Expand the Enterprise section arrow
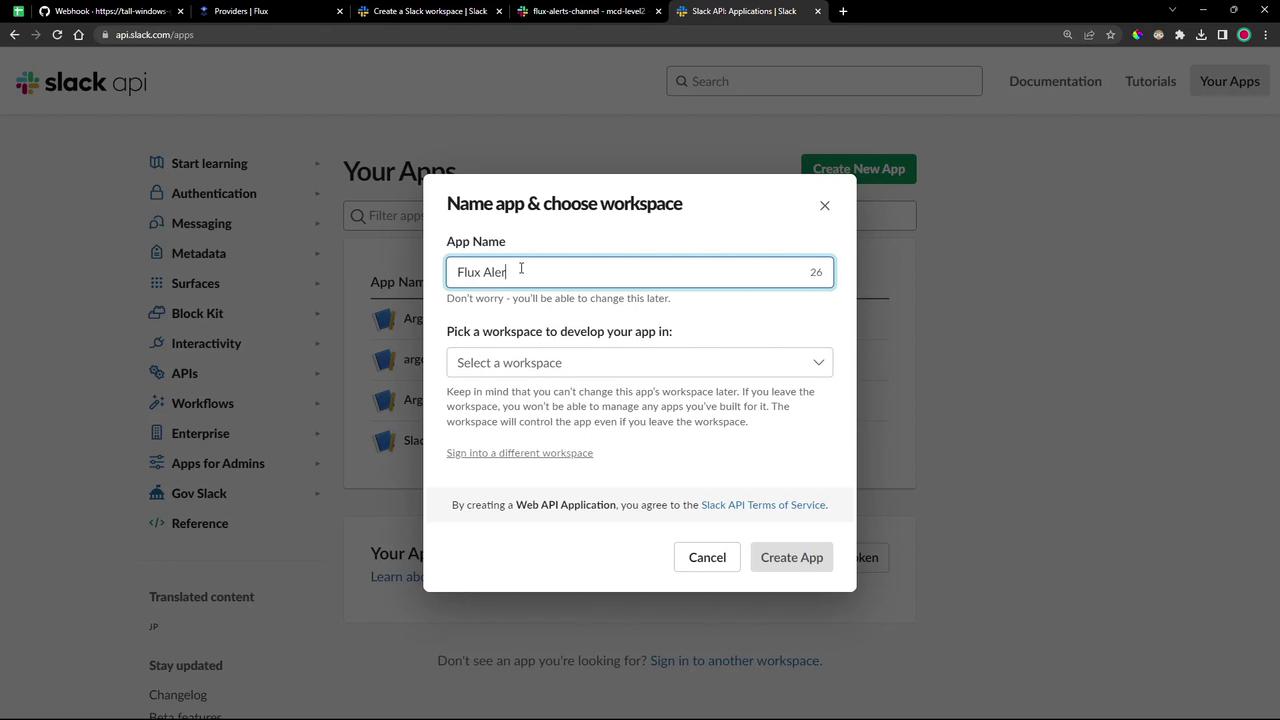The width and height of the screenshot is (1280, 720). pyautogui.click(x=318, y=433)
